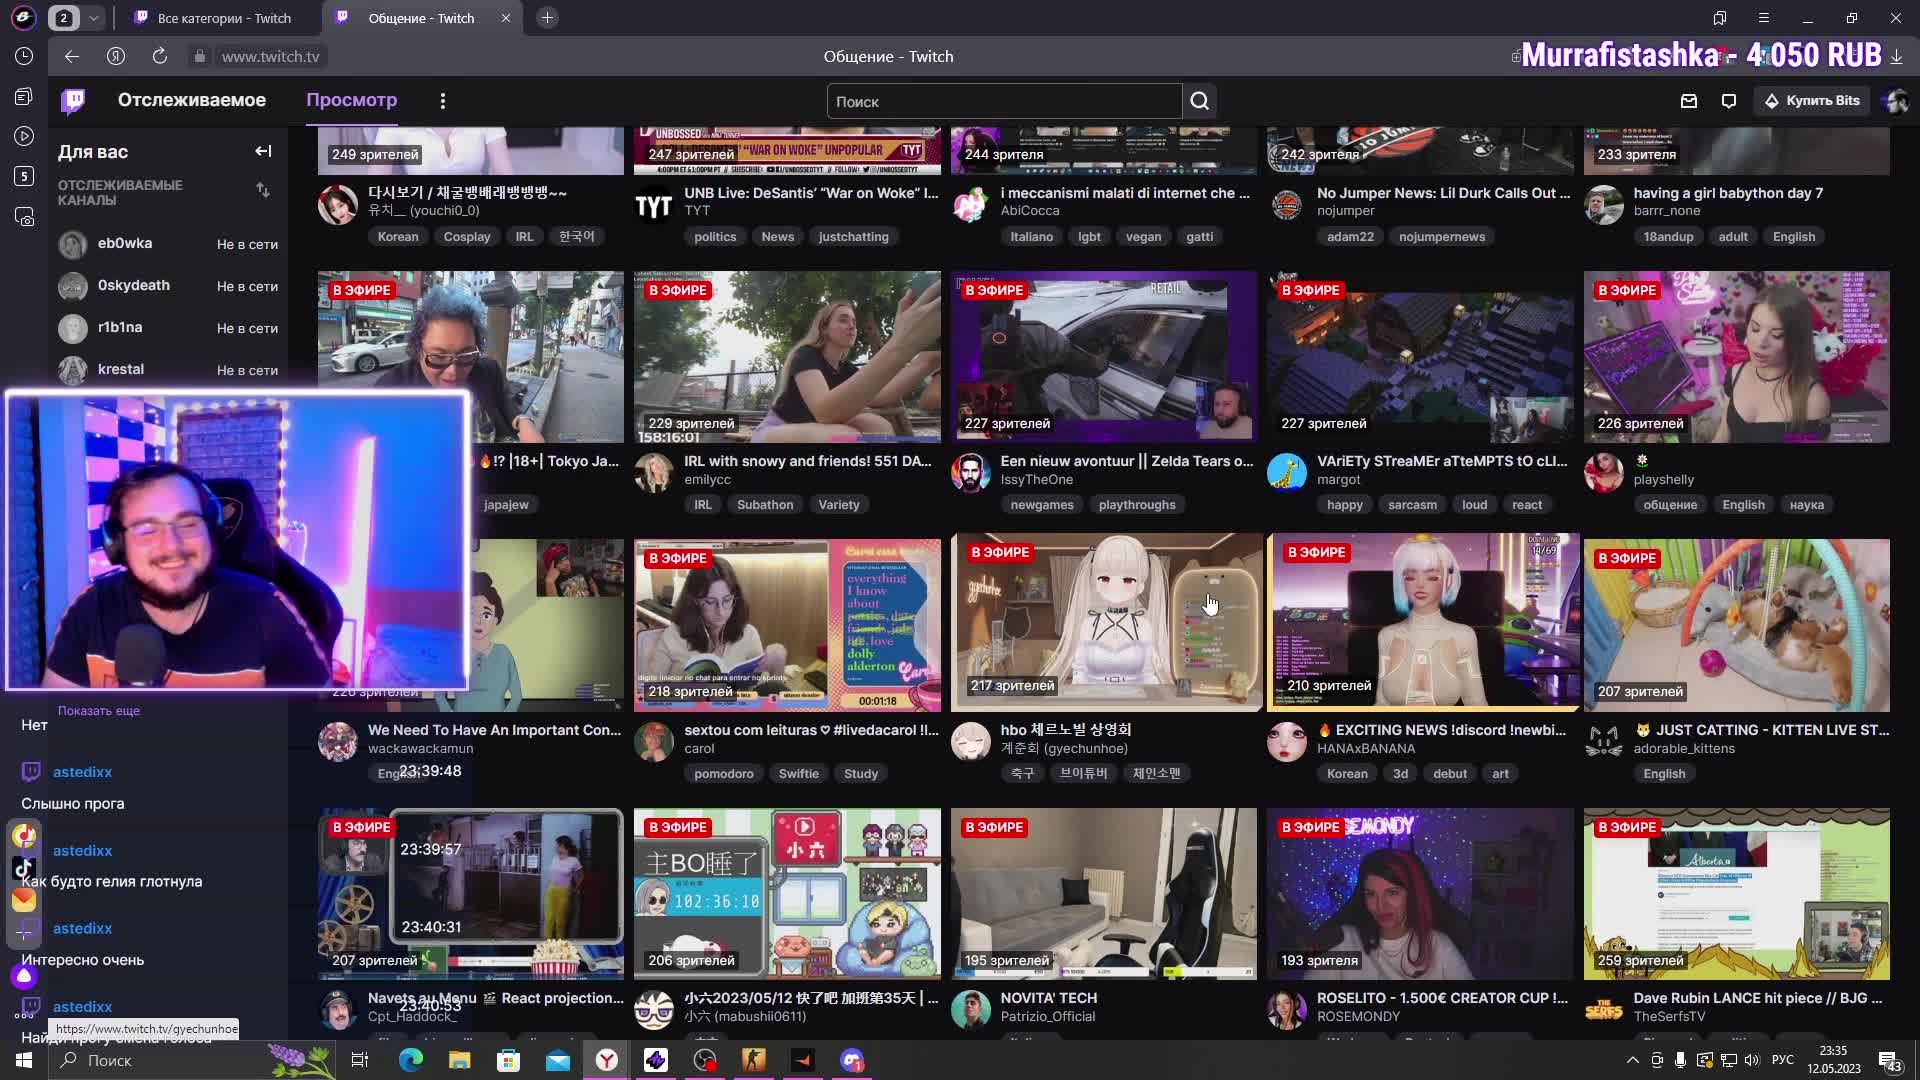
Task: Open stream title 'having a girl babython day 7'
Action: [x=1728, y=193]
